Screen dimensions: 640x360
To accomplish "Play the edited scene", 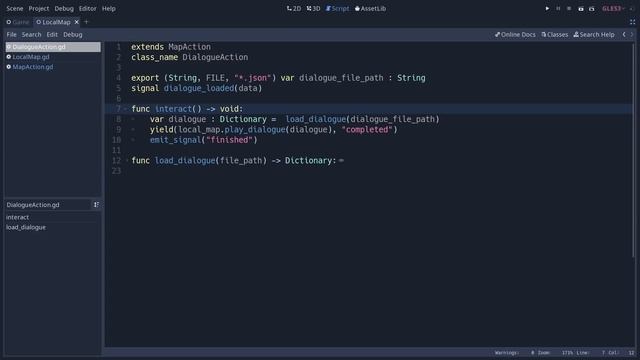I will coord(580,9).
